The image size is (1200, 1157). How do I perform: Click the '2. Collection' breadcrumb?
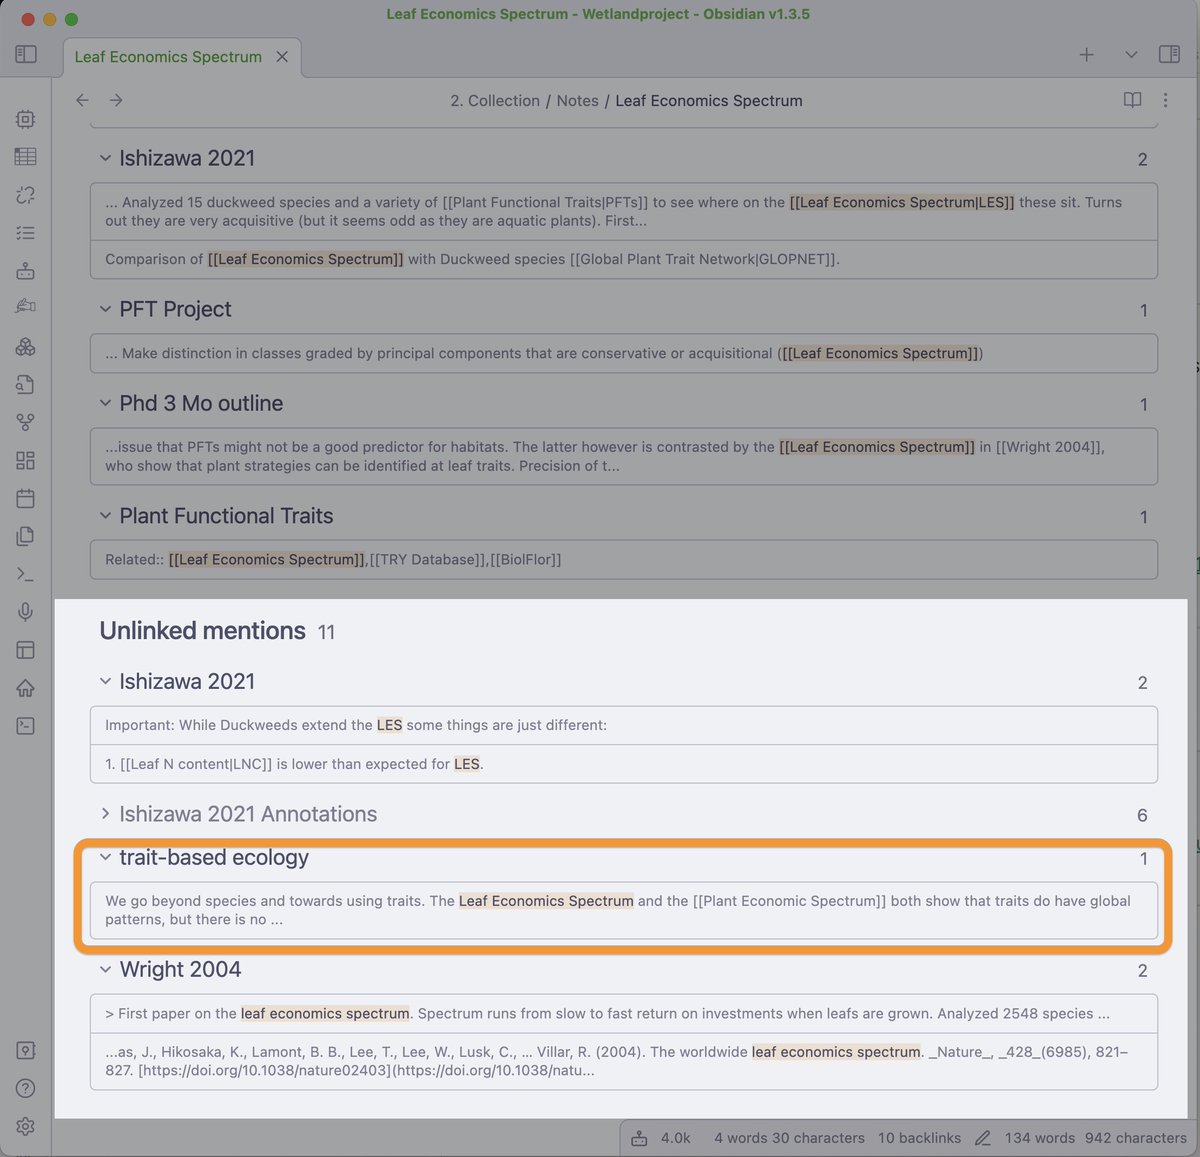495,101
